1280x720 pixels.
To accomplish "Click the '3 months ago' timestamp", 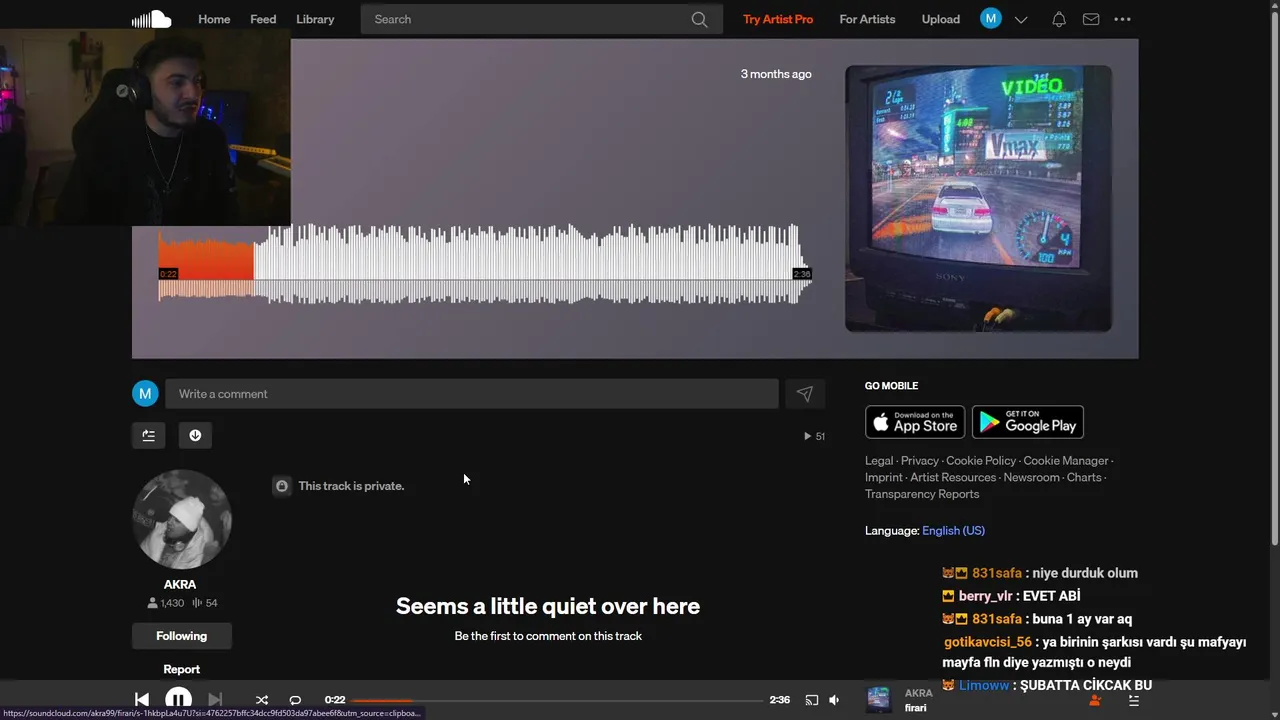I will pos(776,74).
